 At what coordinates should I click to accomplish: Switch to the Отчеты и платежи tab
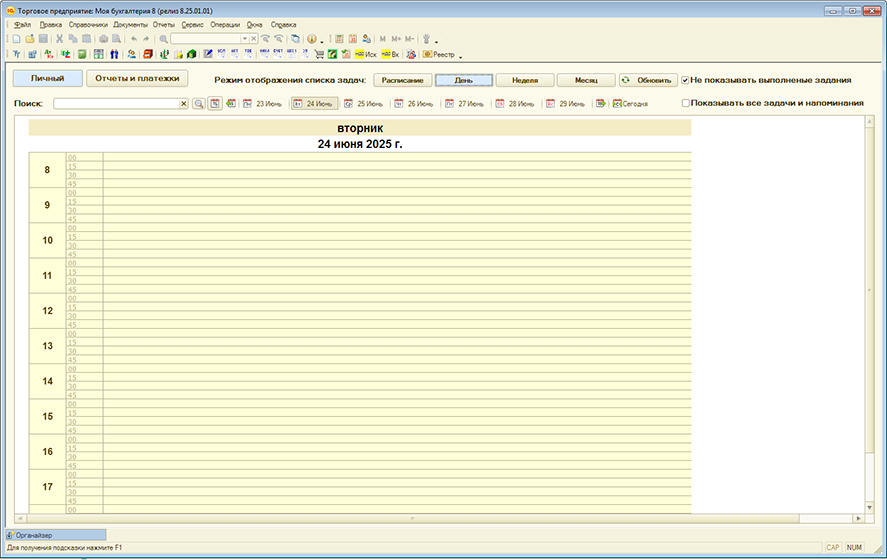(x=137, y=78)
